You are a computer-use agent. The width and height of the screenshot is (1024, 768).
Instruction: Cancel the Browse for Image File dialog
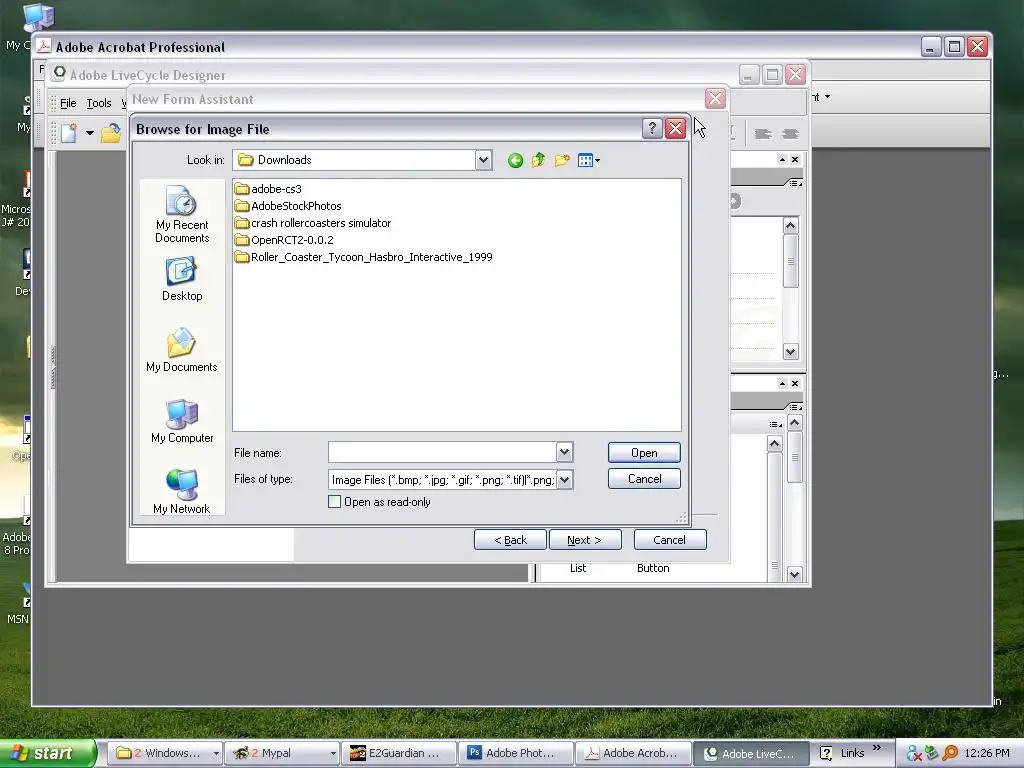[644, 479]
